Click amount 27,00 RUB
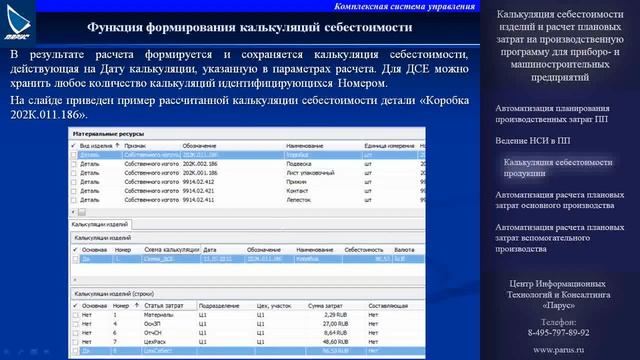 point(335,324)
